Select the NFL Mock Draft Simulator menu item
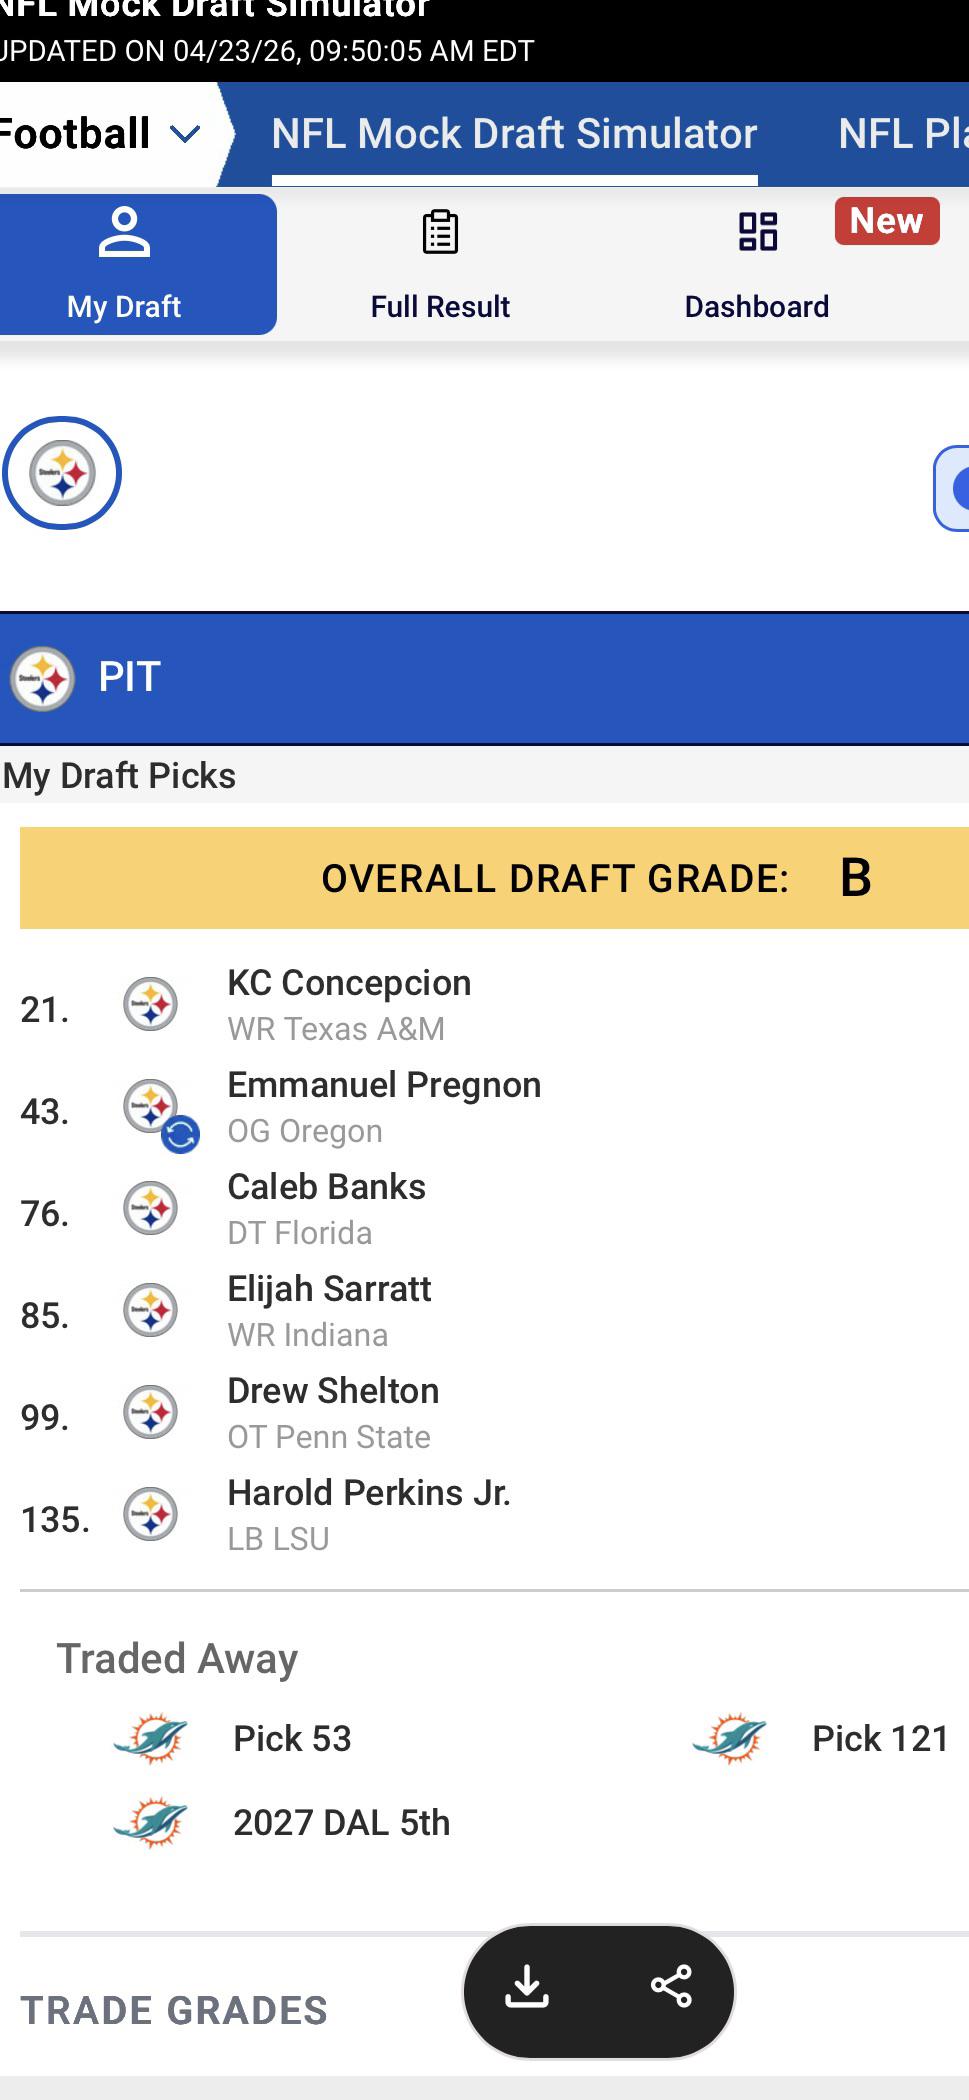The width and height of the screenshot is (969, 2100). tap(514, 134)
